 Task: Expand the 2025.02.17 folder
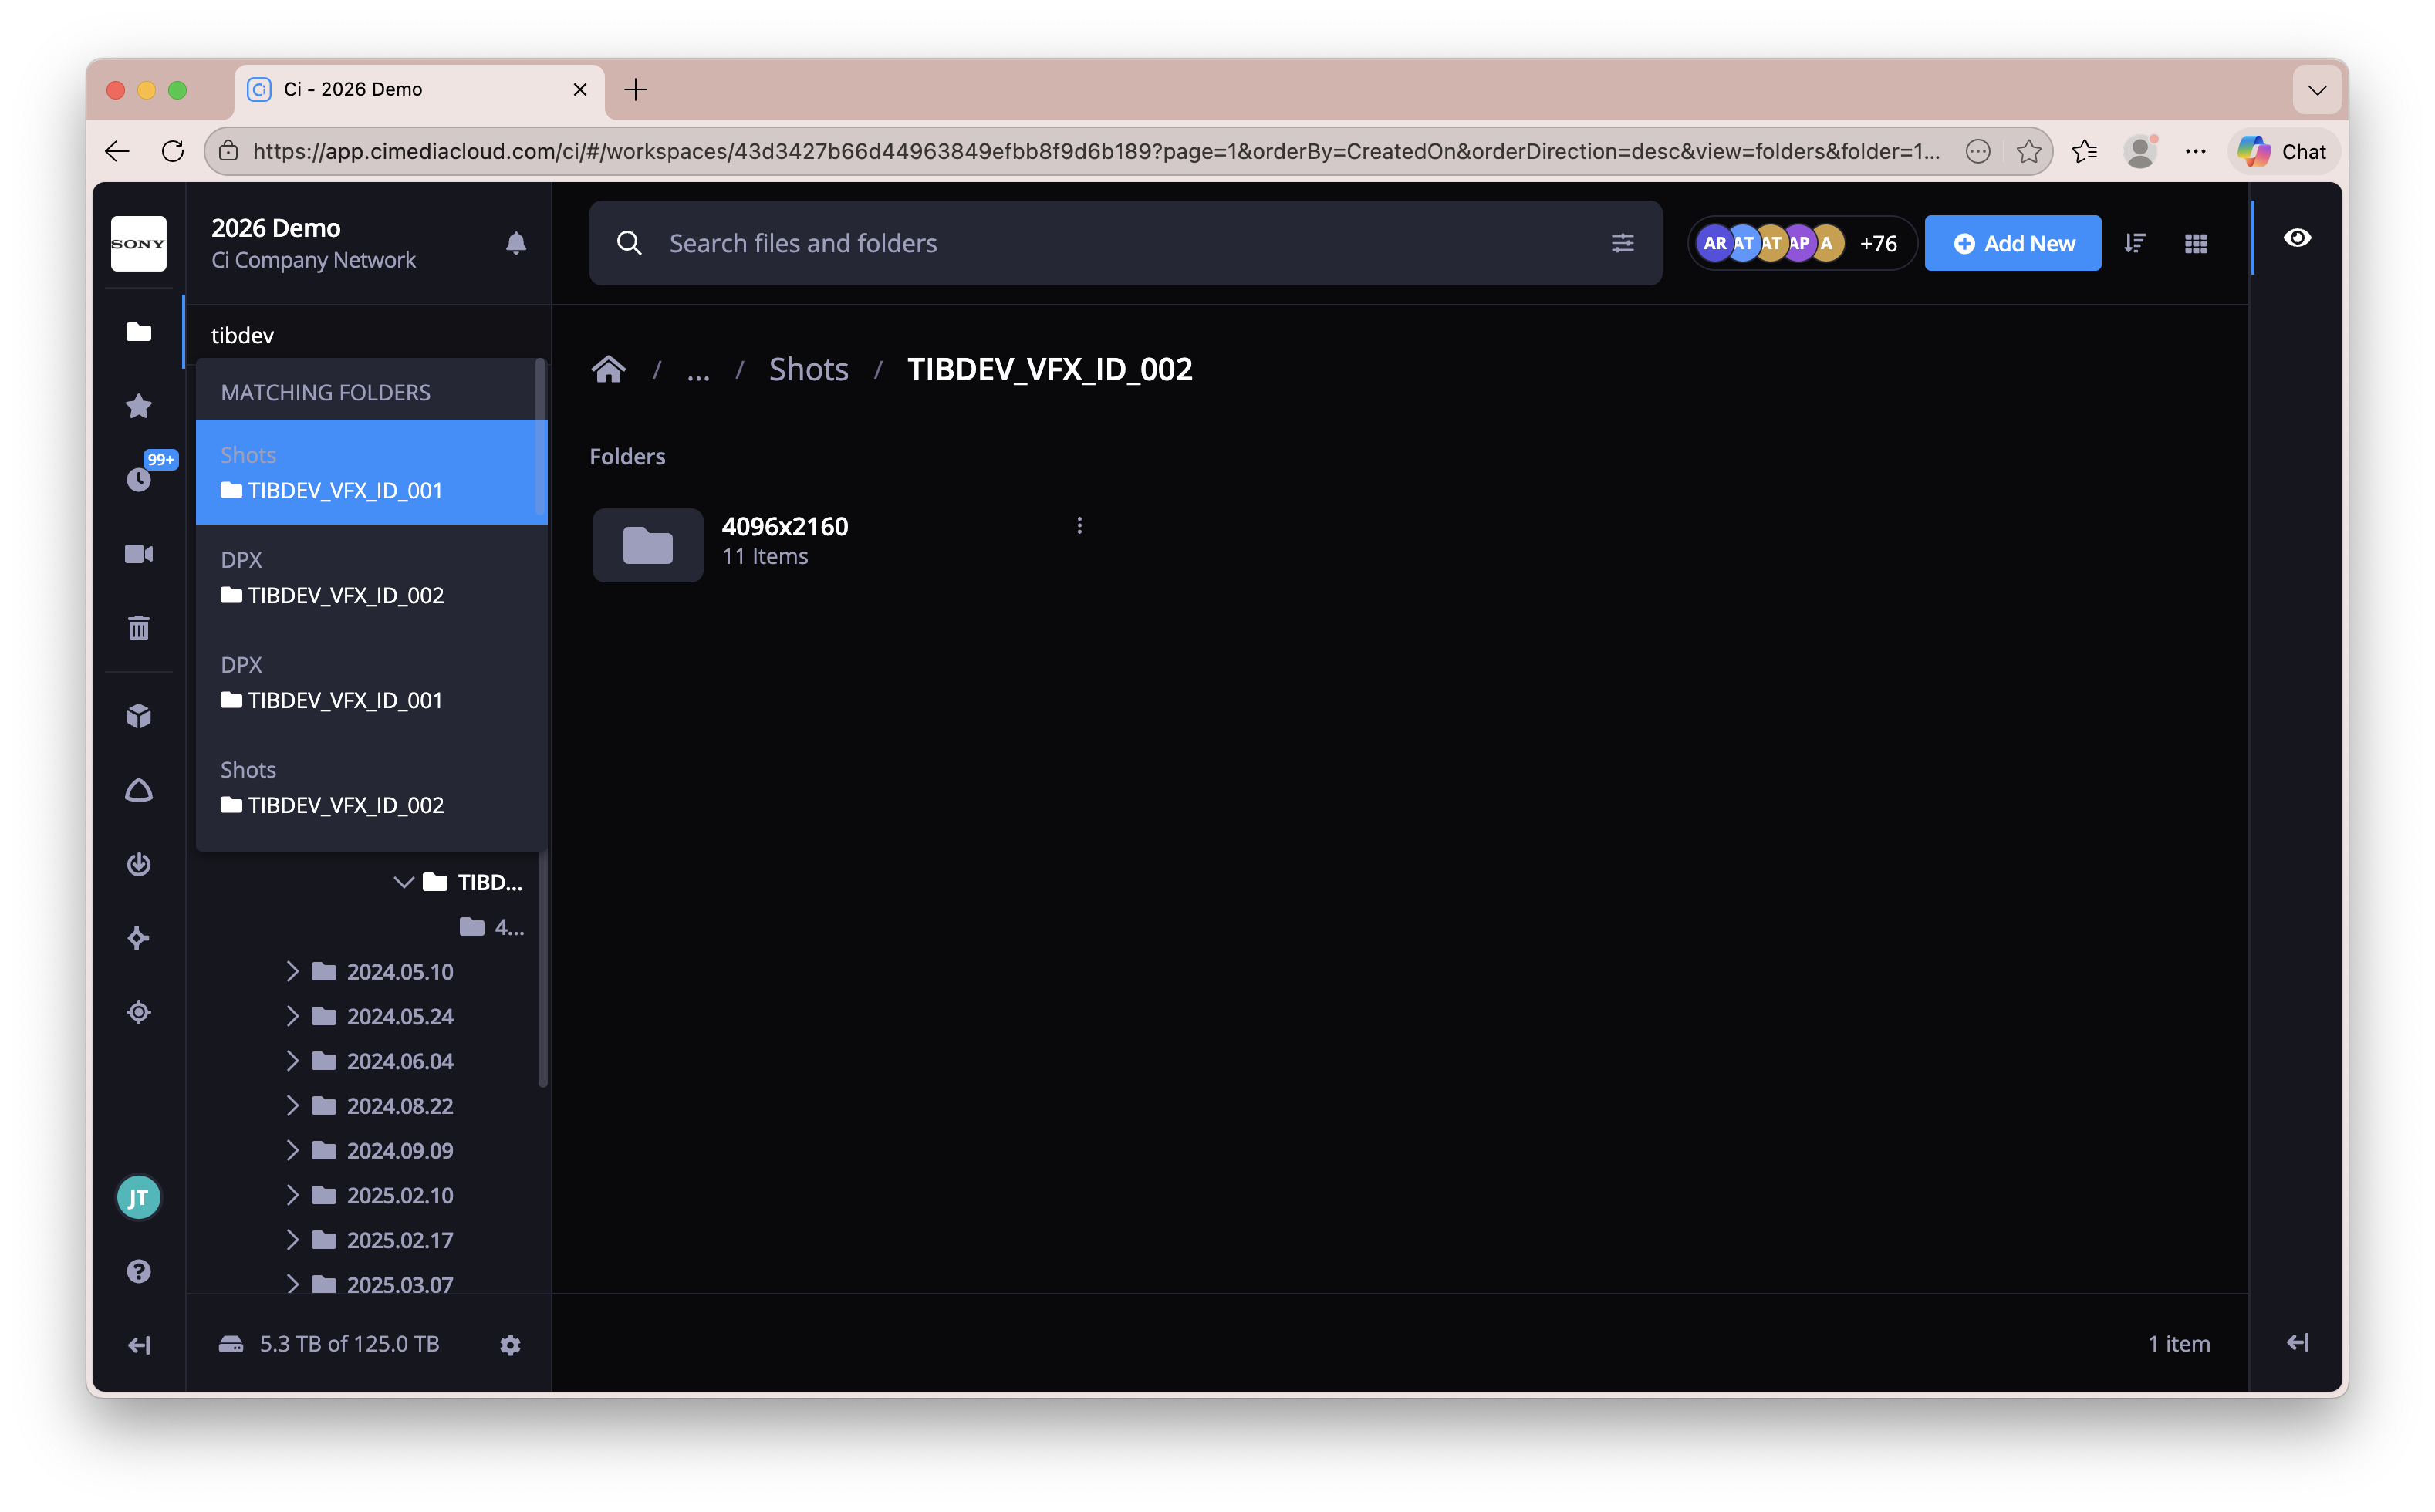point(293,1239)
